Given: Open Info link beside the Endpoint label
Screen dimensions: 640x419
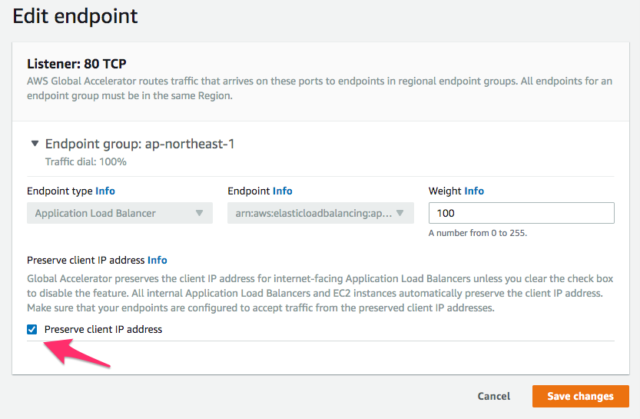Looking at the screenshot, I should pyautogui.click(x=283, y=190).
